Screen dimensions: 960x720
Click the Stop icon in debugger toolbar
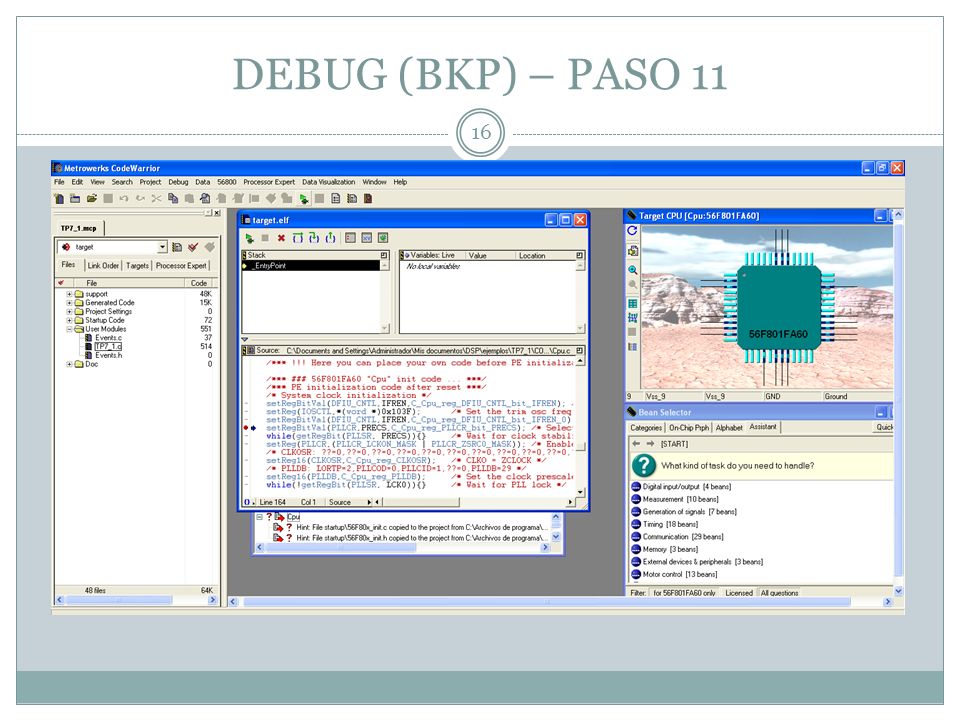coord(265,238)
